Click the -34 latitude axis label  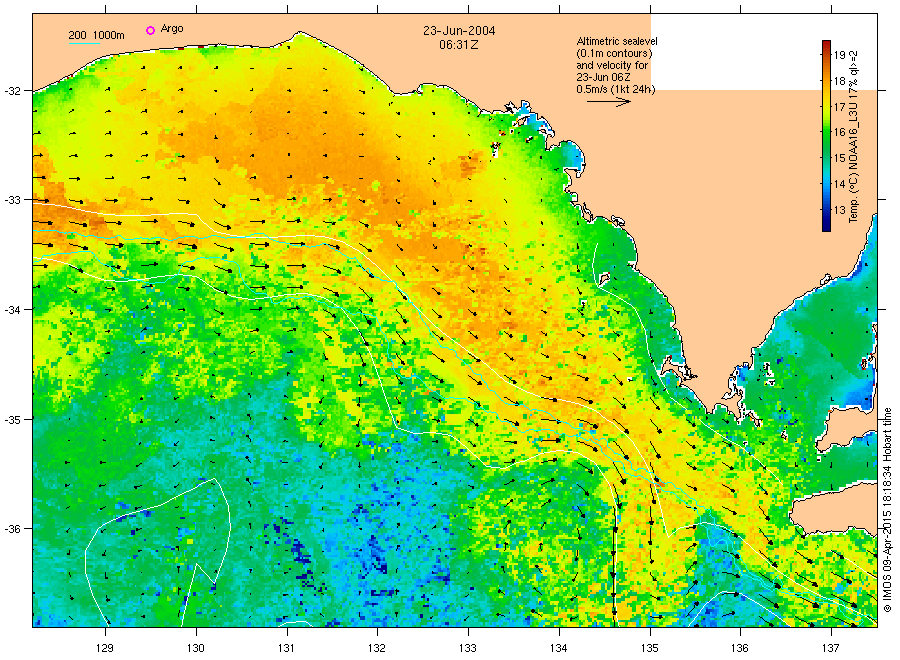(13, 309)
